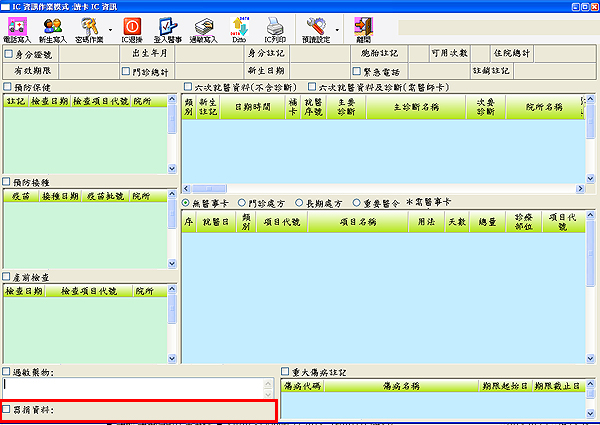Screen dimensions: 600x425
Task: Check the 身分證號 checkbox
Action: tap(10, 55)
